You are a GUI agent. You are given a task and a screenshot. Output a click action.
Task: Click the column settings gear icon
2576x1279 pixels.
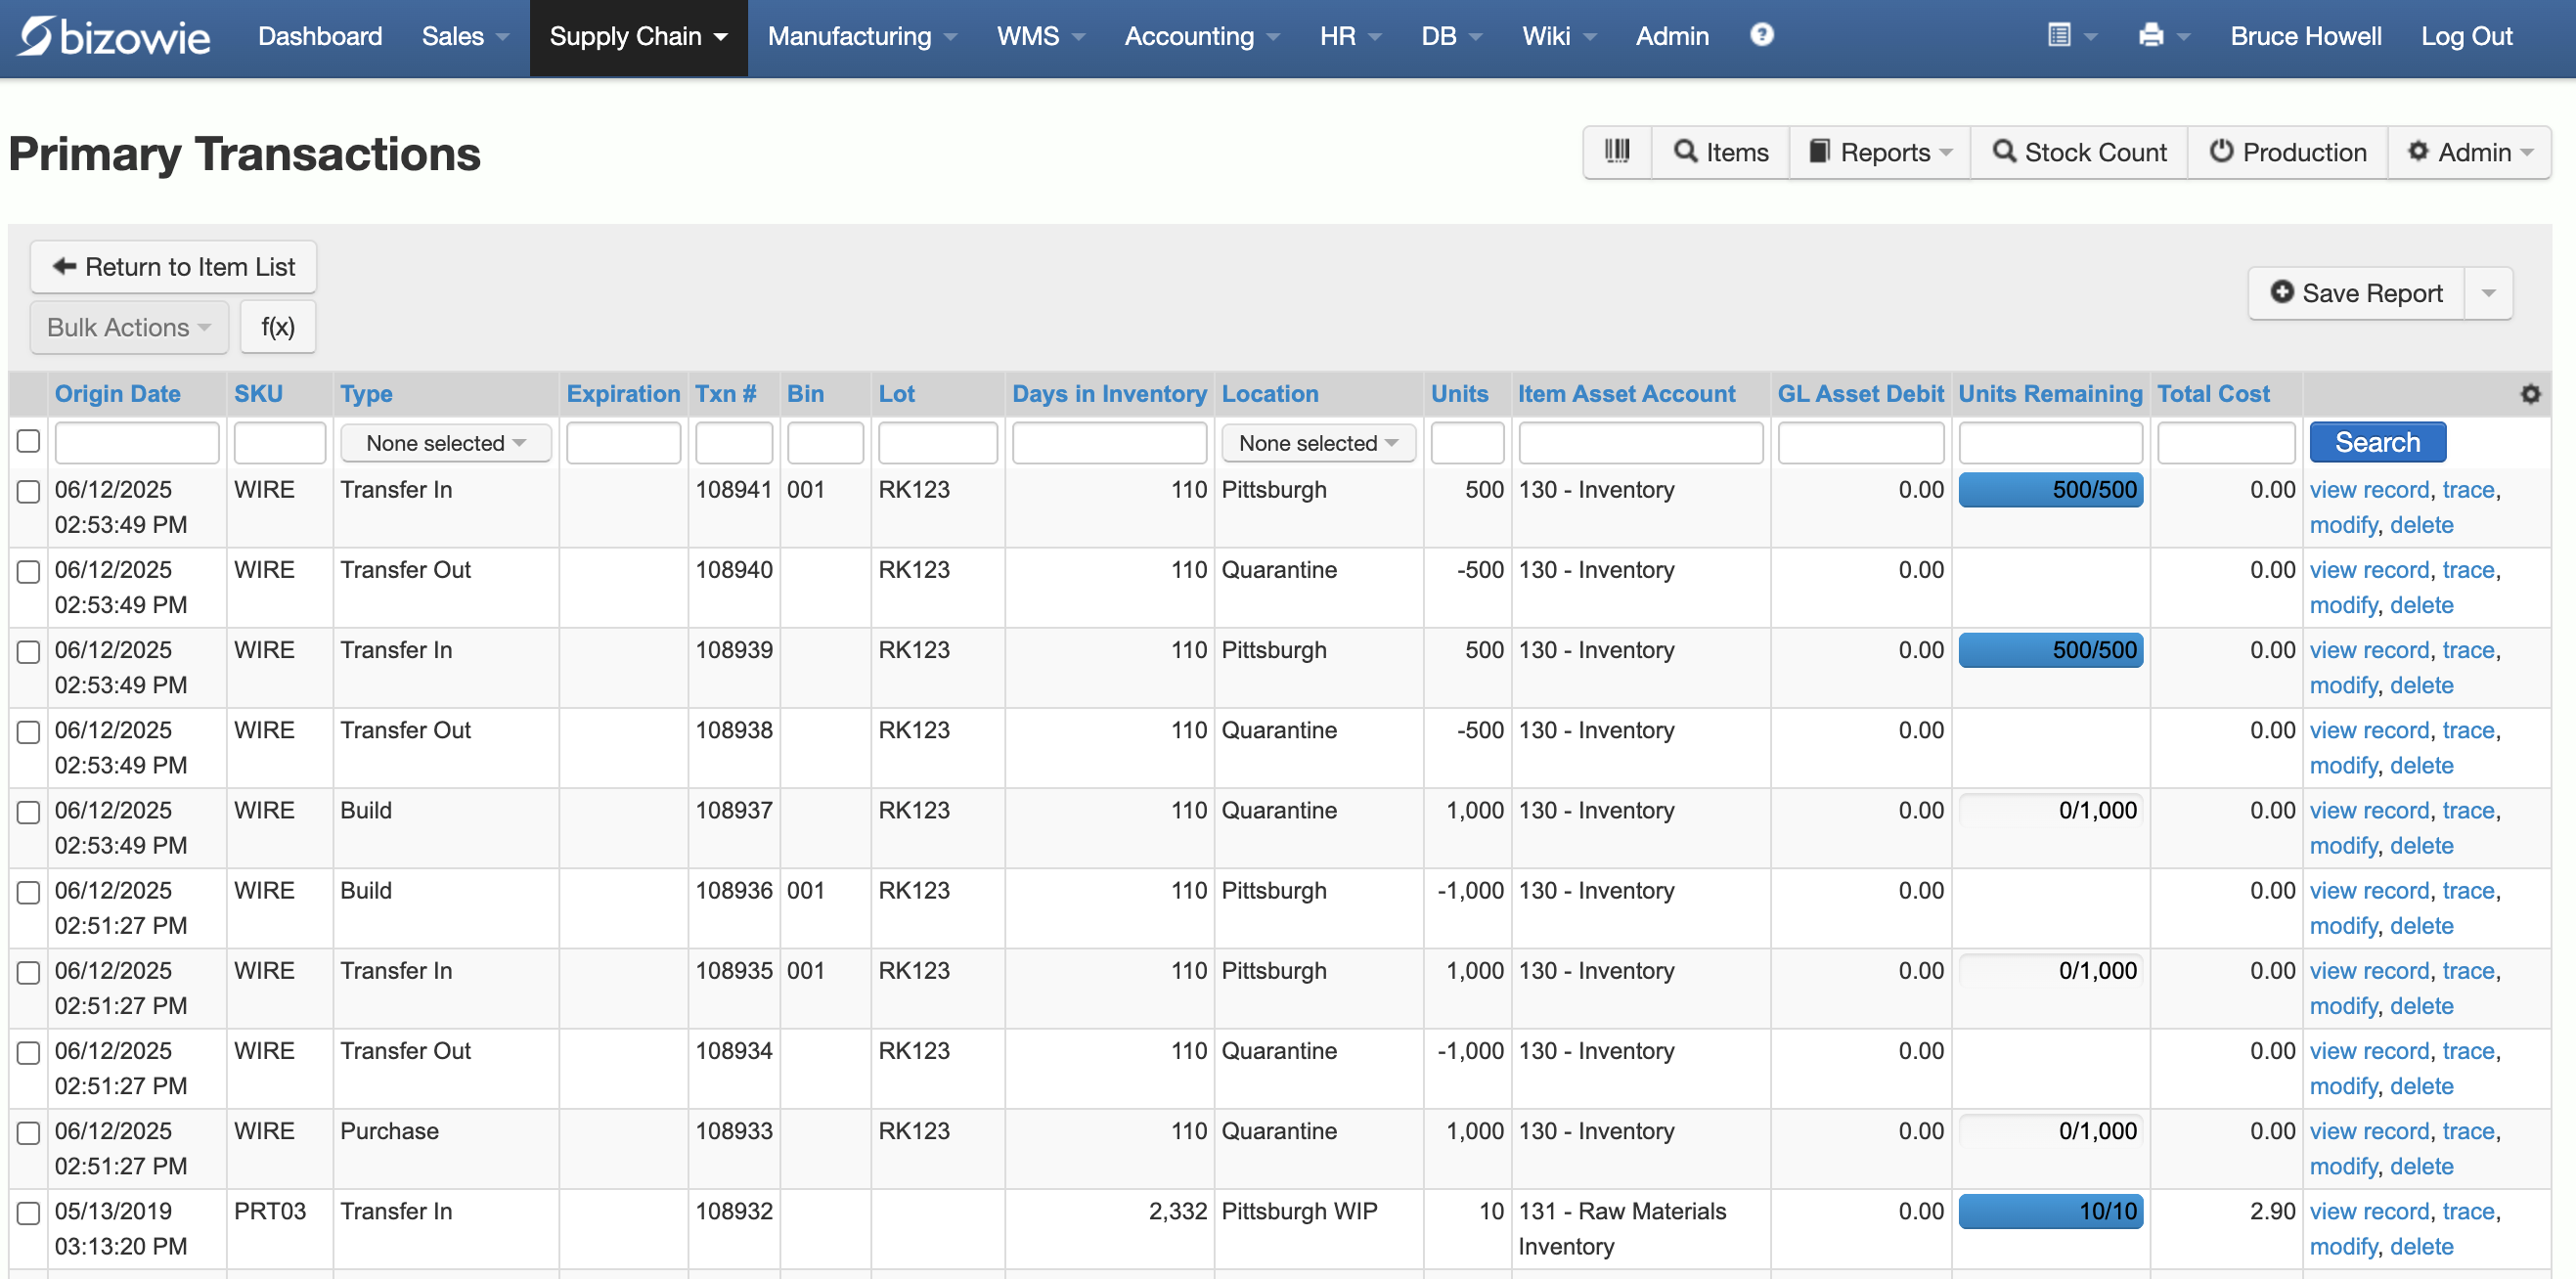2530,394
